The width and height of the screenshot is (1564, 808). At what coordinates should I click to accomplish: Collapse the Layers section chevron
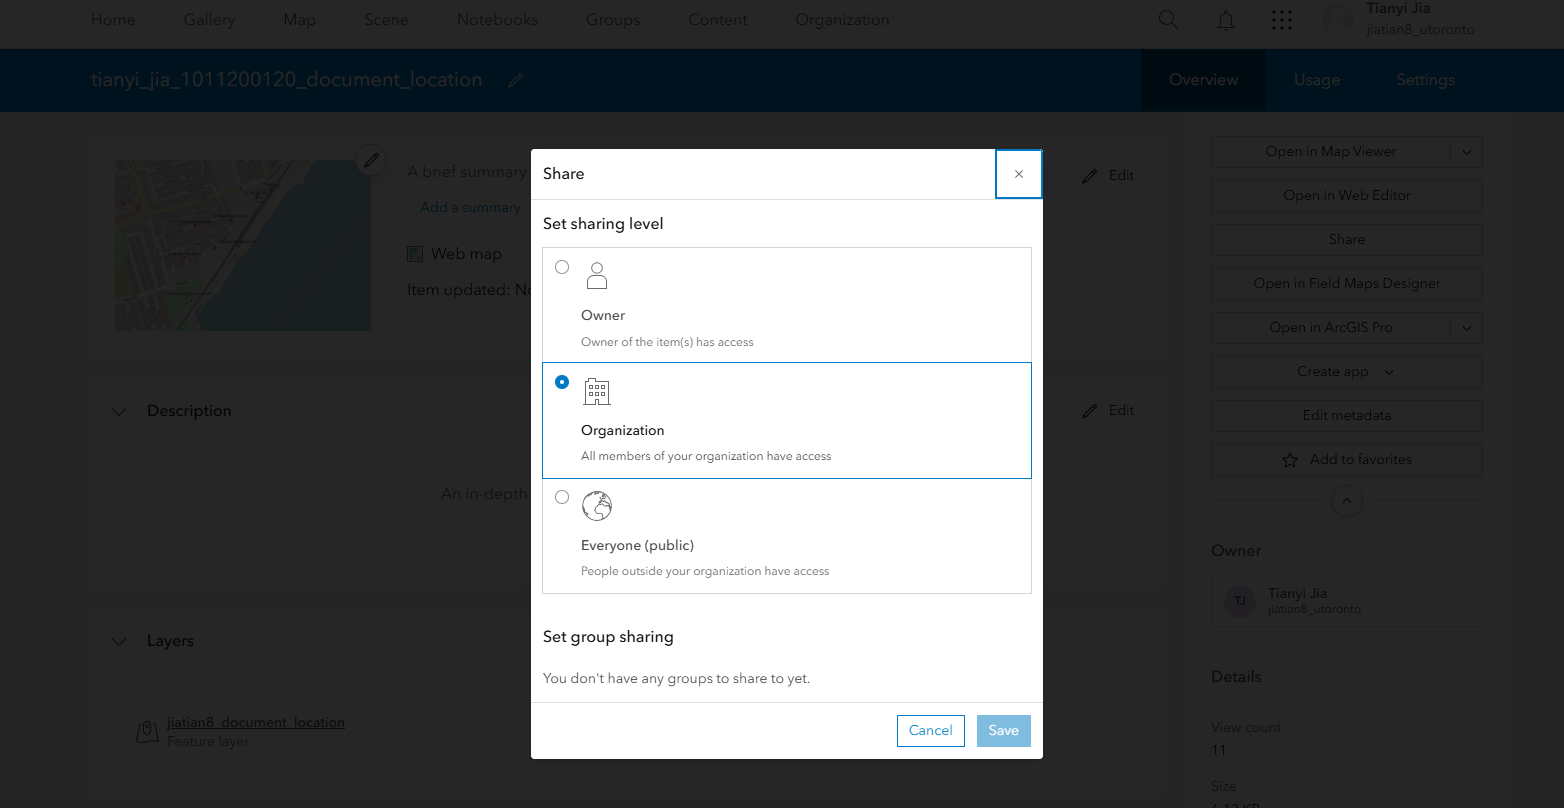(120, 641)
